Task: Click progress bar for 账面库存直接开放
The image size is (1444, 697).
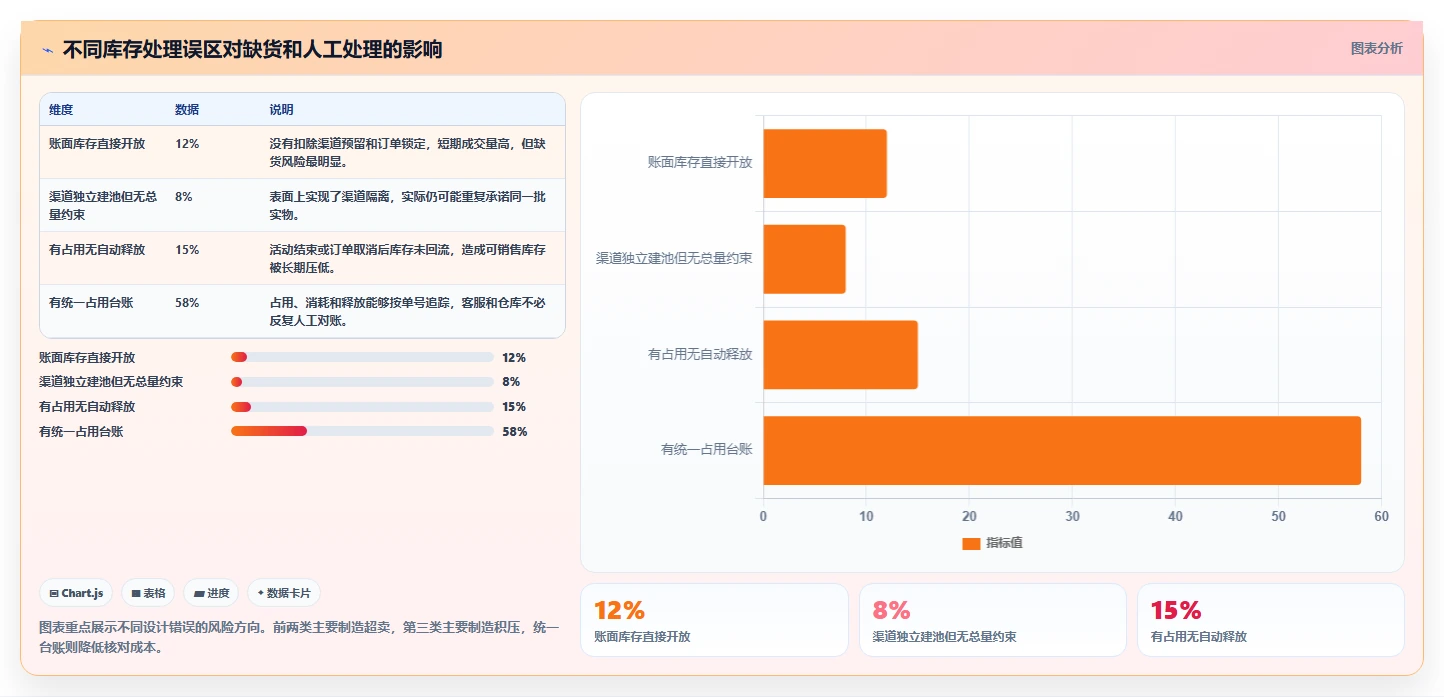Action: (362, 357)
